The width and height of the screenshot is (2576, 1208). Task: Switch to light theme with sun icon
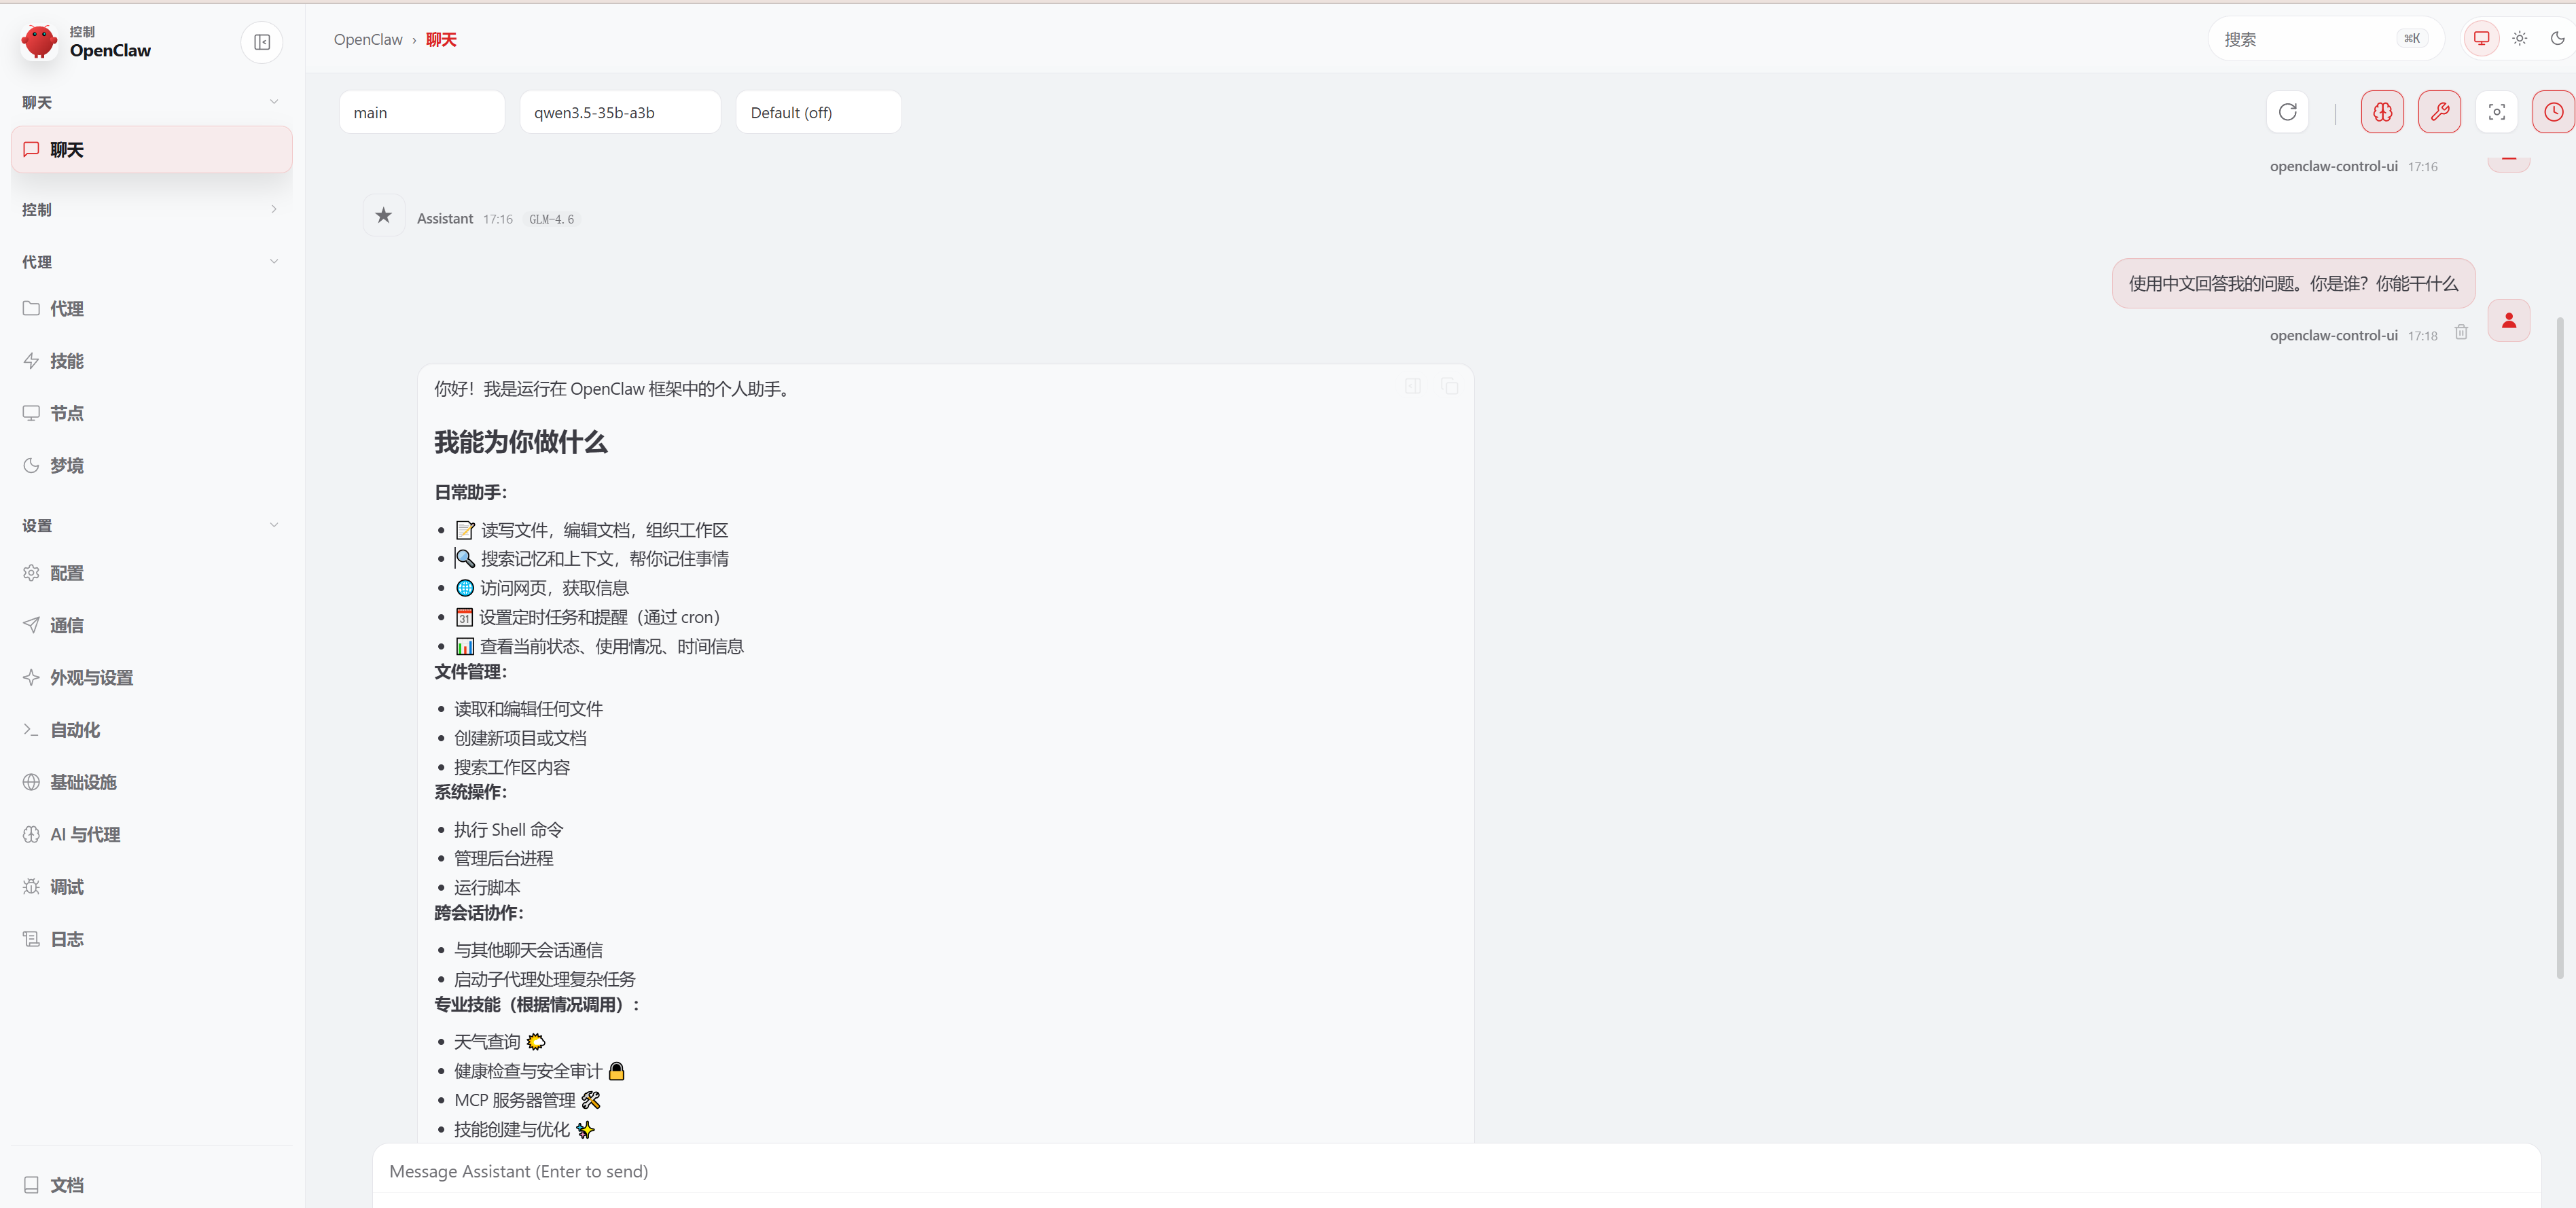(x=2520, y=39)
